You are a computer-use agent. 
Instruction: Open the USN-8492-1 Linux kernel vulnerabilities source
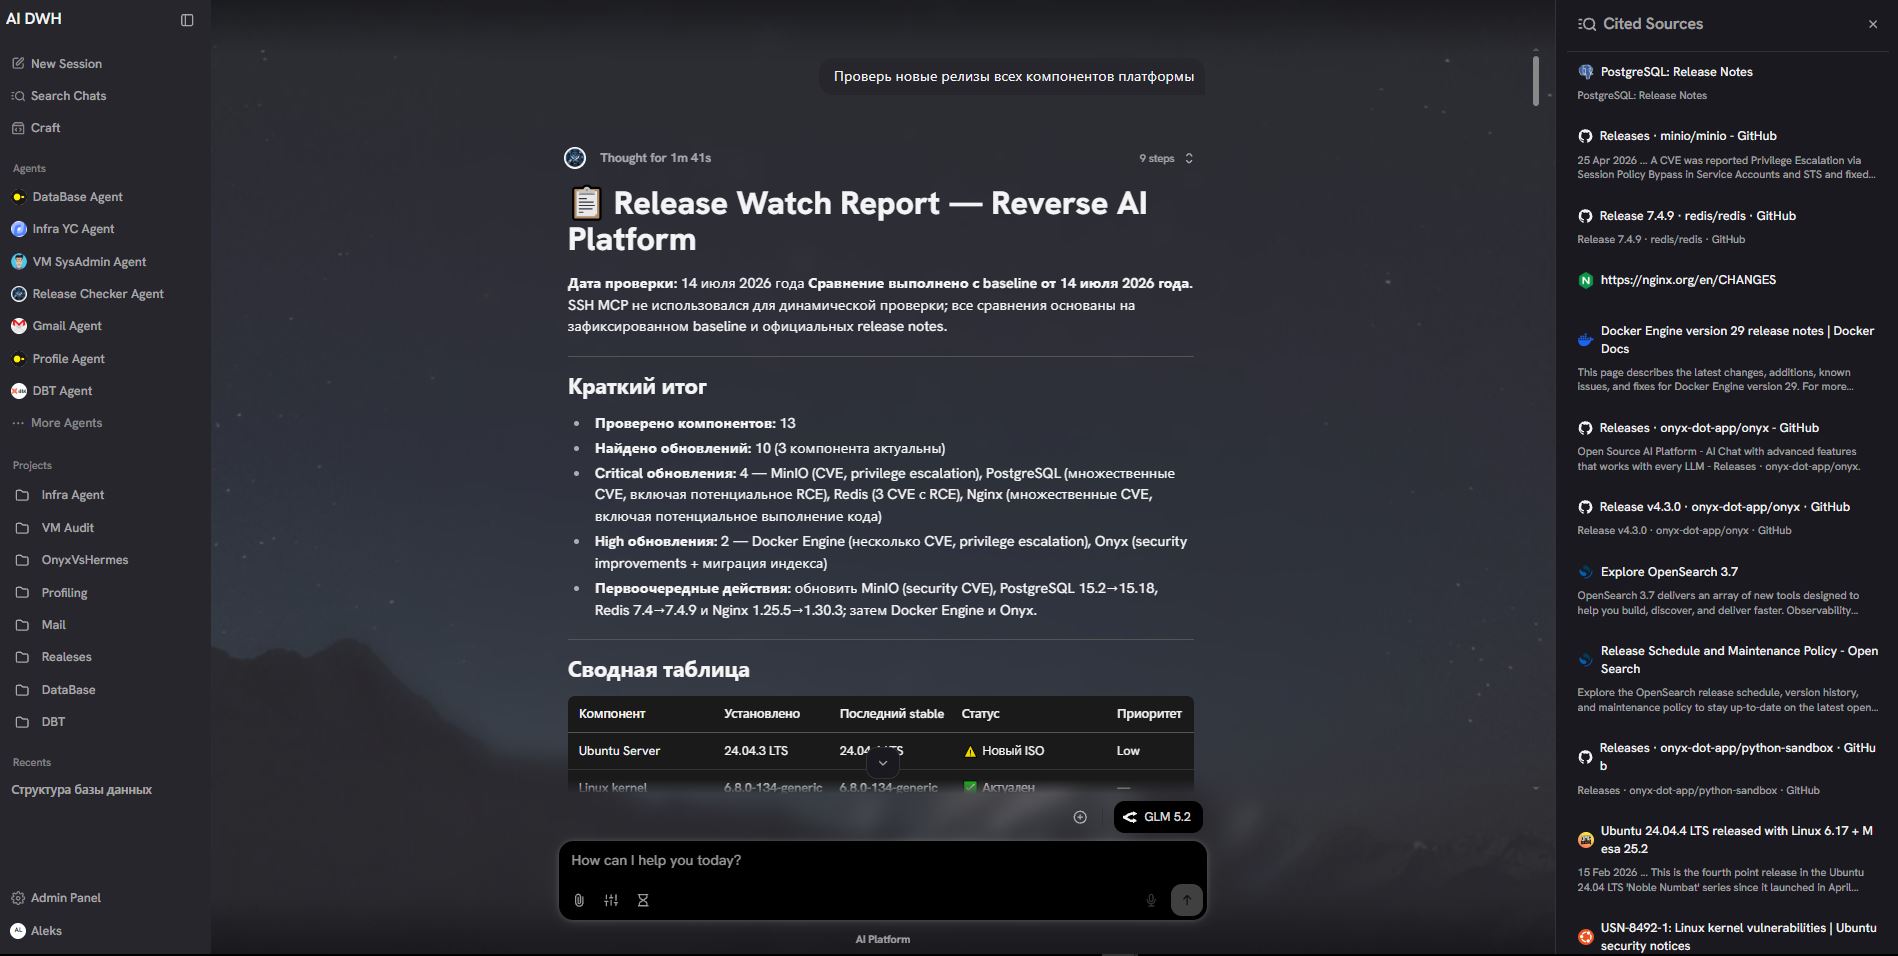(1738, 937)
